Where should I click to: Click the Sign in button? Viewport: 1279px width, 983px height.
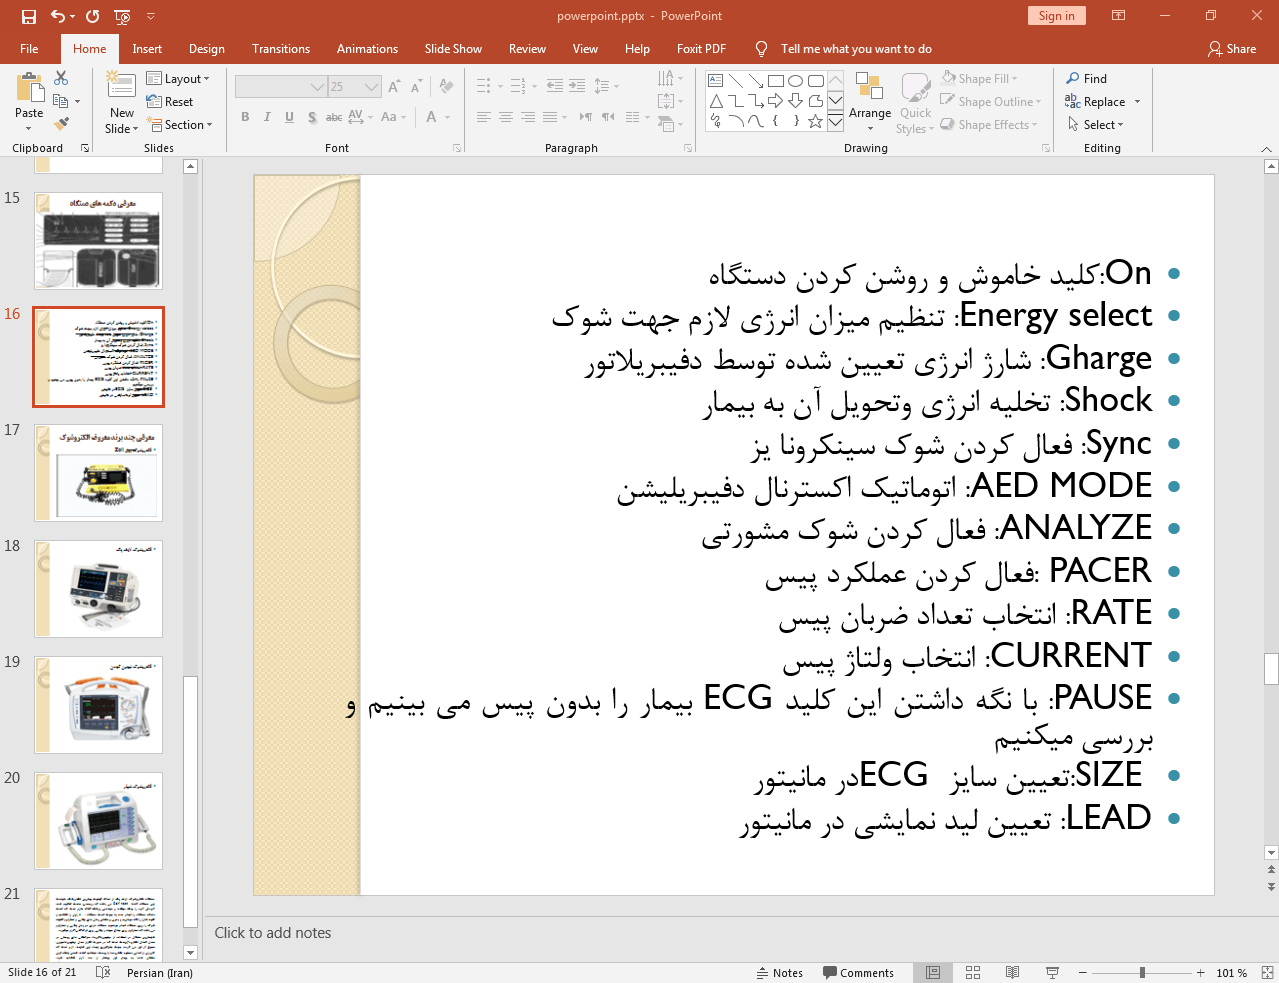click(1056, 15)
